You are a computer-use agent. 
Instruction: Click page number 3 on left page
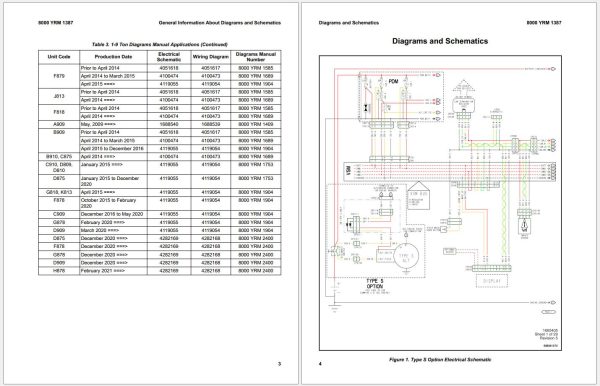point(279,364)
